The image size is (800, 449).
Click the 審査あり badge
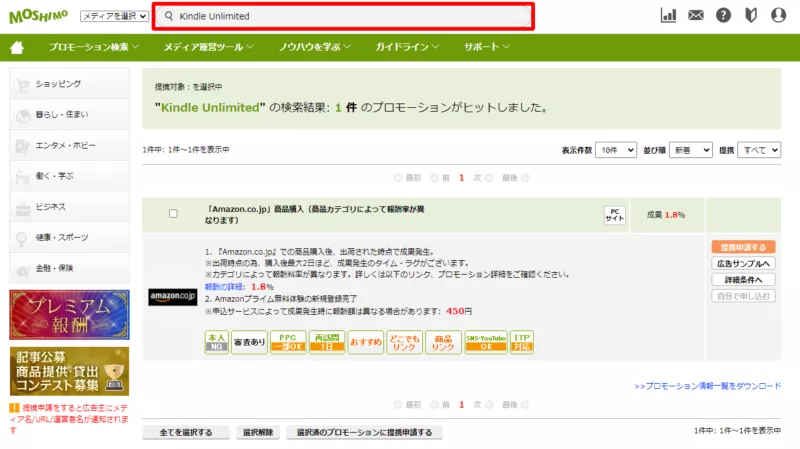(x=249, y=342)
